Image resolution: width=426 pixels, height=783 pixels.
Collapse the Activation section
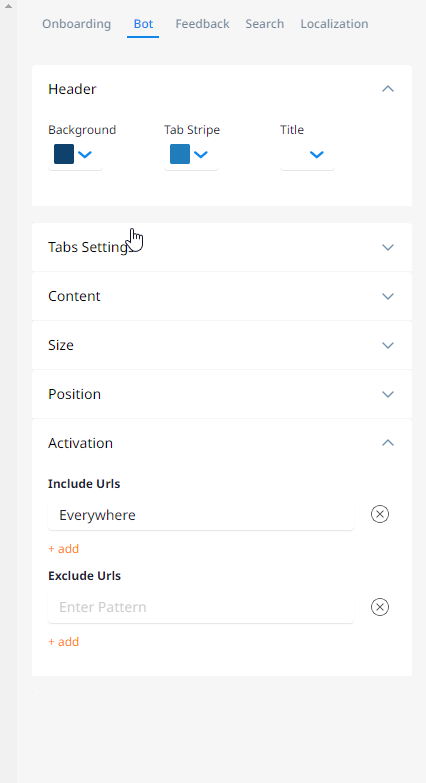[388, 443]
